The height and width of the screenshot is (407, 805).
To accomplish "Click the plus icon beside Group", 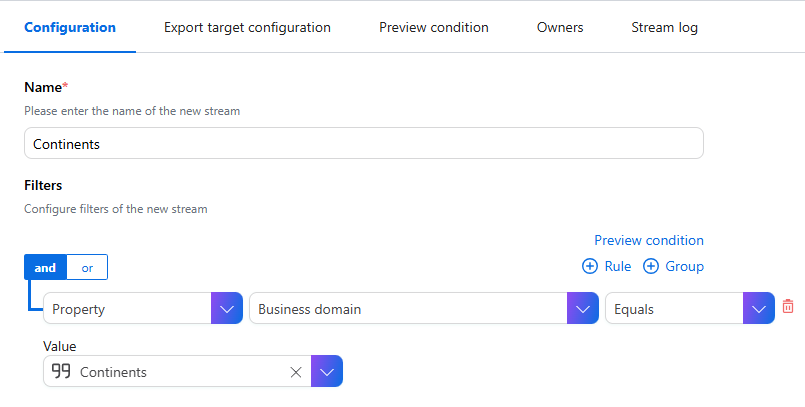I will (650, 266).
